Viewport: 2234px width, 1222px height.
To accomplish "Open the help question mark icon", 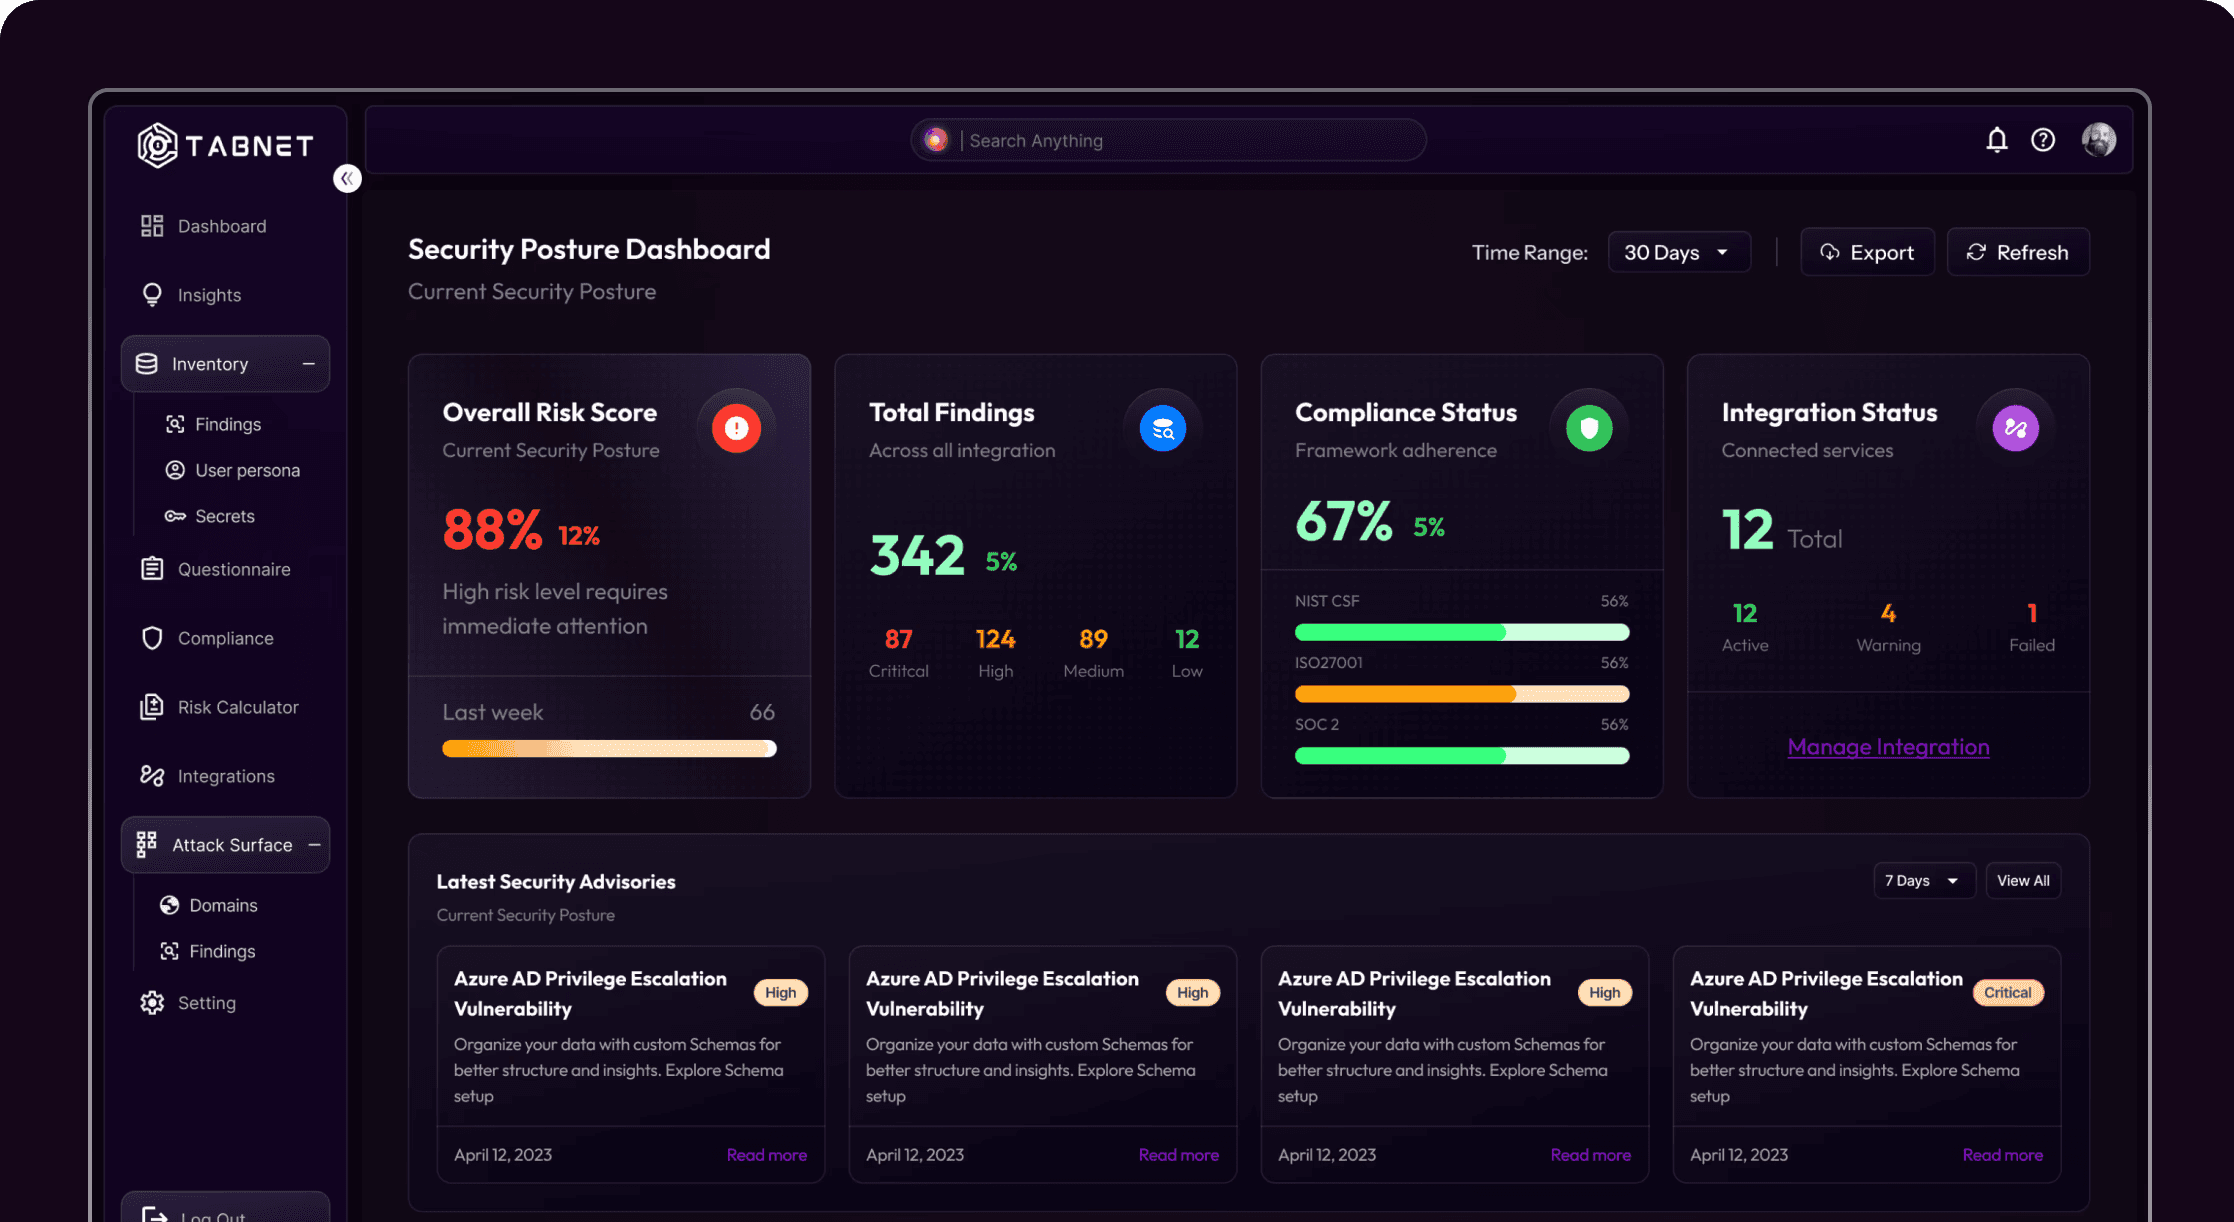I will tap(2043, 140).
